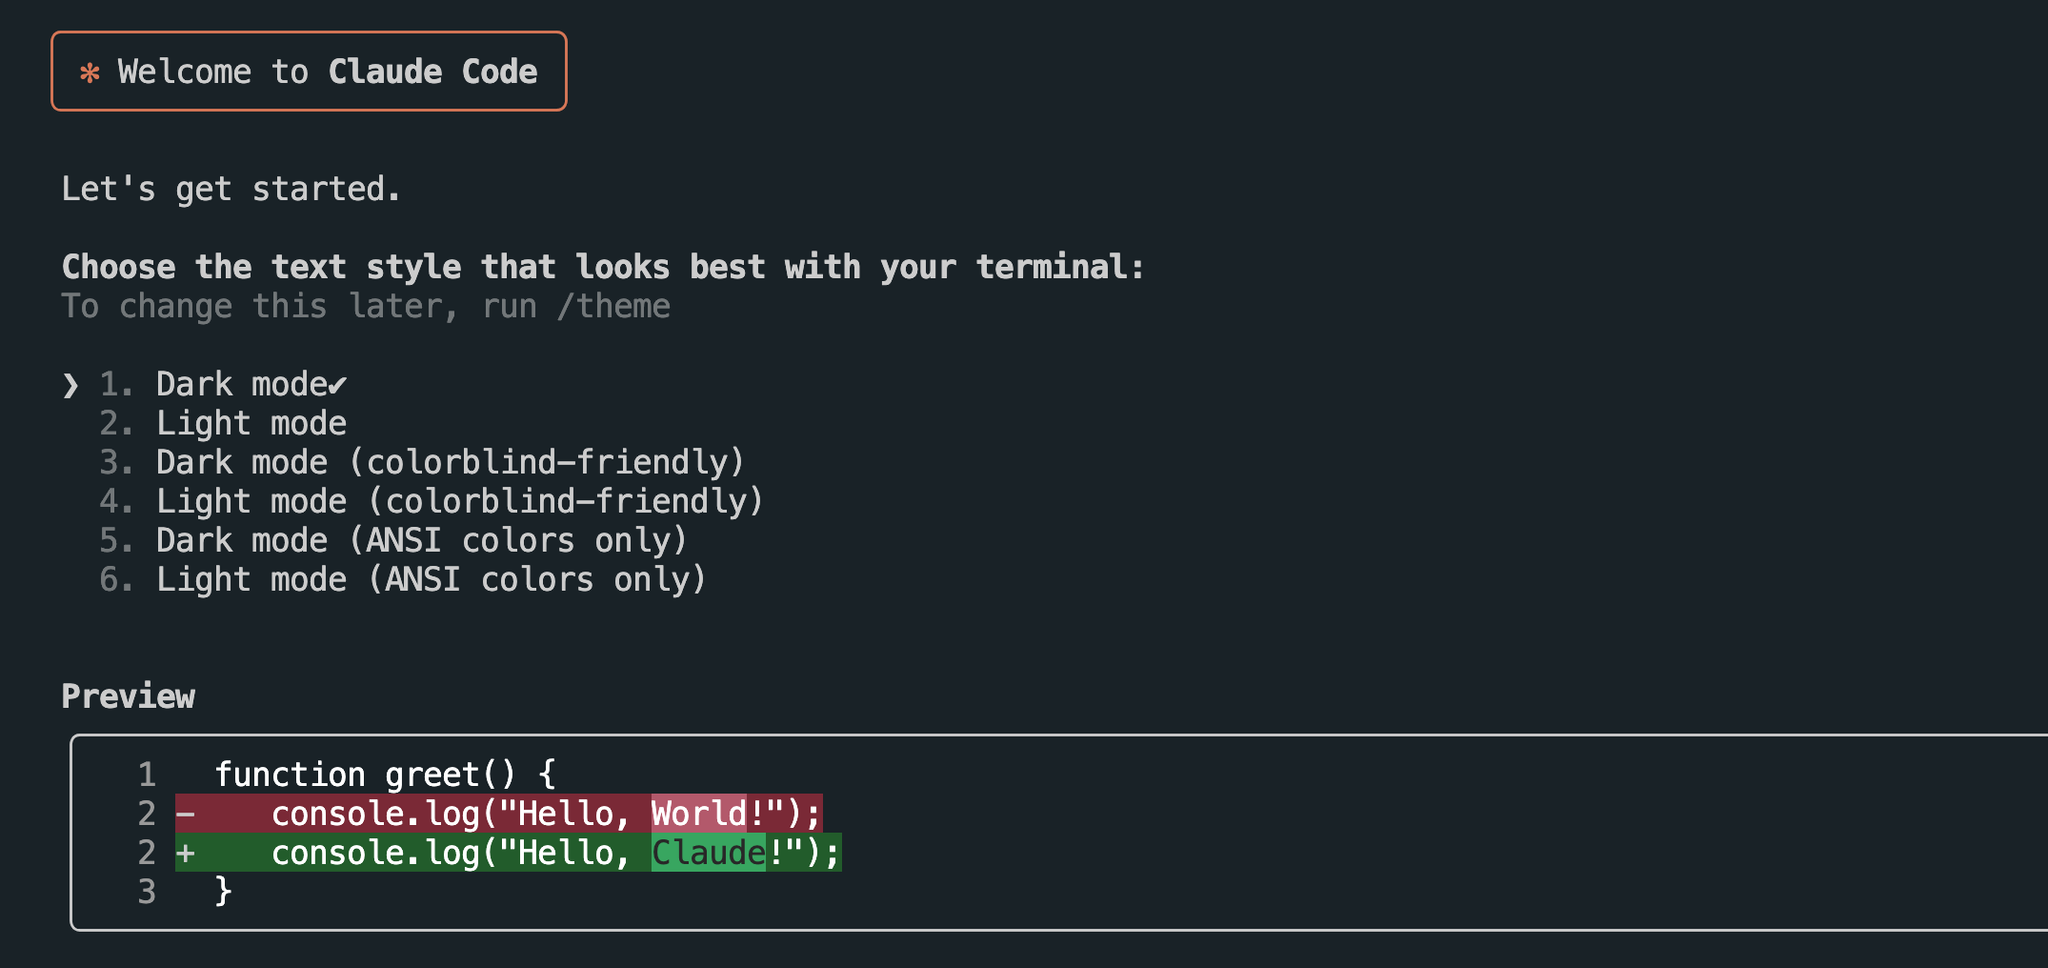Click the /theme command text
2048x968 pixels.
613,306
